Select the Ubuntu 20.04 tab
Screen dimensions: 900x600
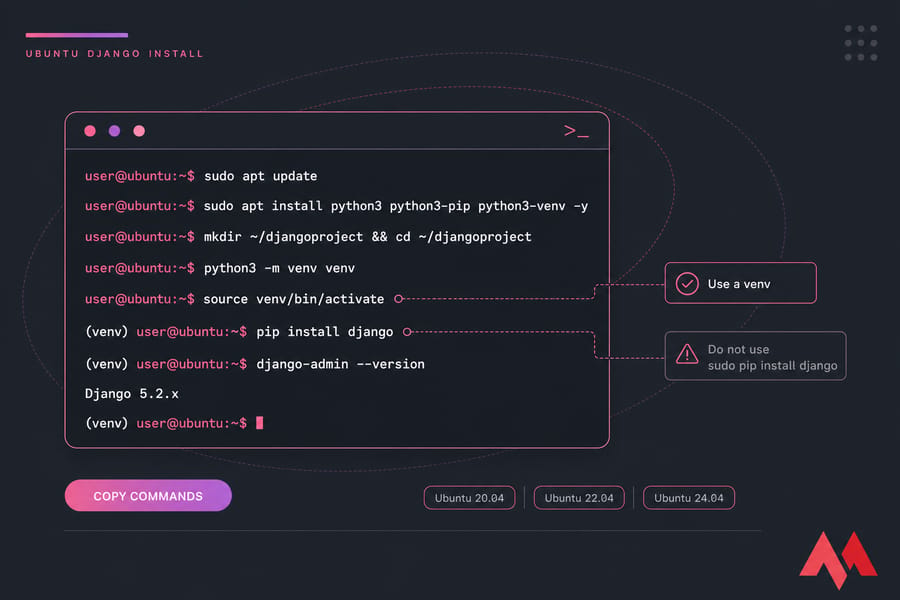tap(470, 498)
